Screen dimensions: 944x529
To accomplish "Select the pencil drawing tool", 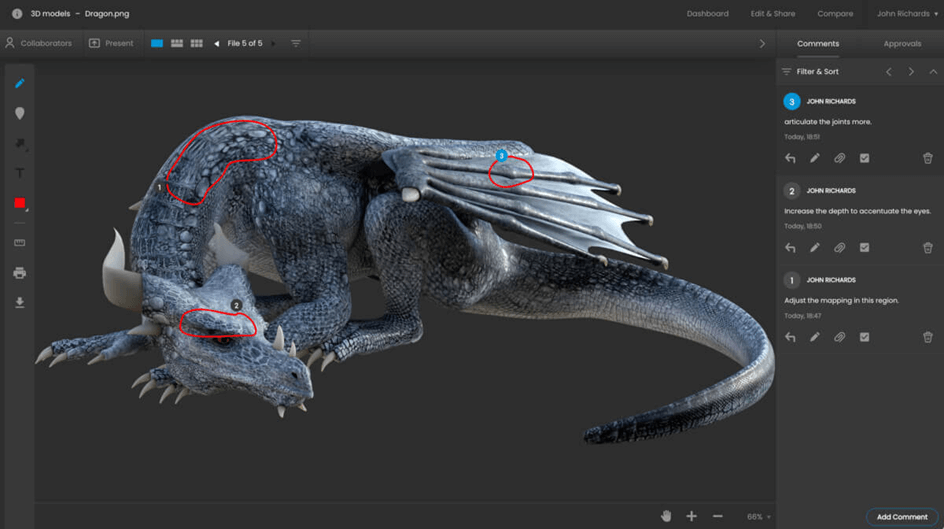I will point(20,84).
